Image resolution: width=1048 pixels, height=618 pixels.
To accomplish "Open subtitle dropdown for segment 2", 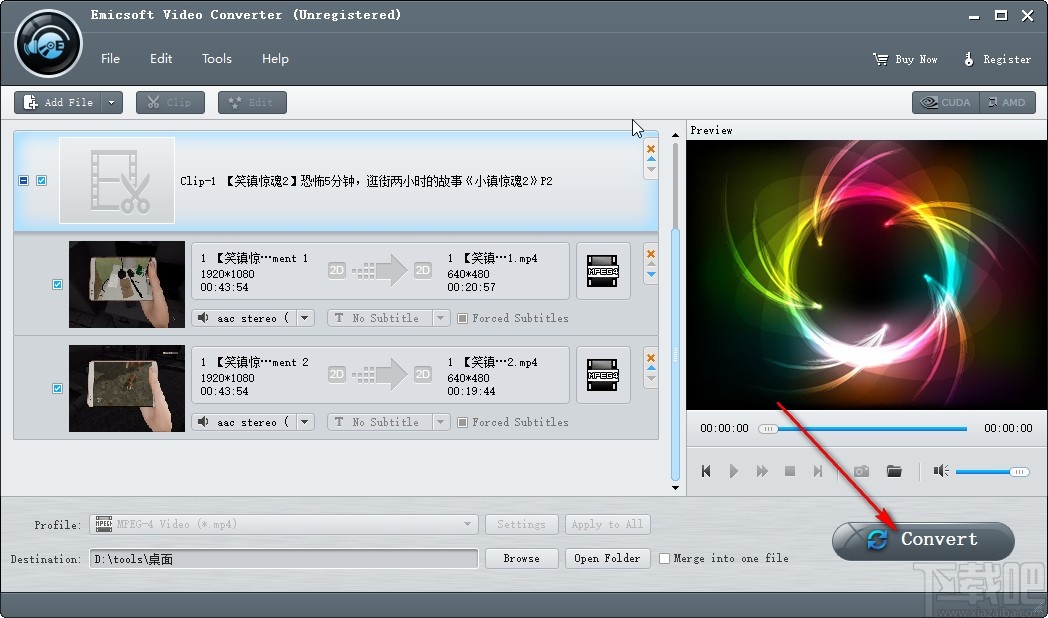I will click(x=440, y=422).
